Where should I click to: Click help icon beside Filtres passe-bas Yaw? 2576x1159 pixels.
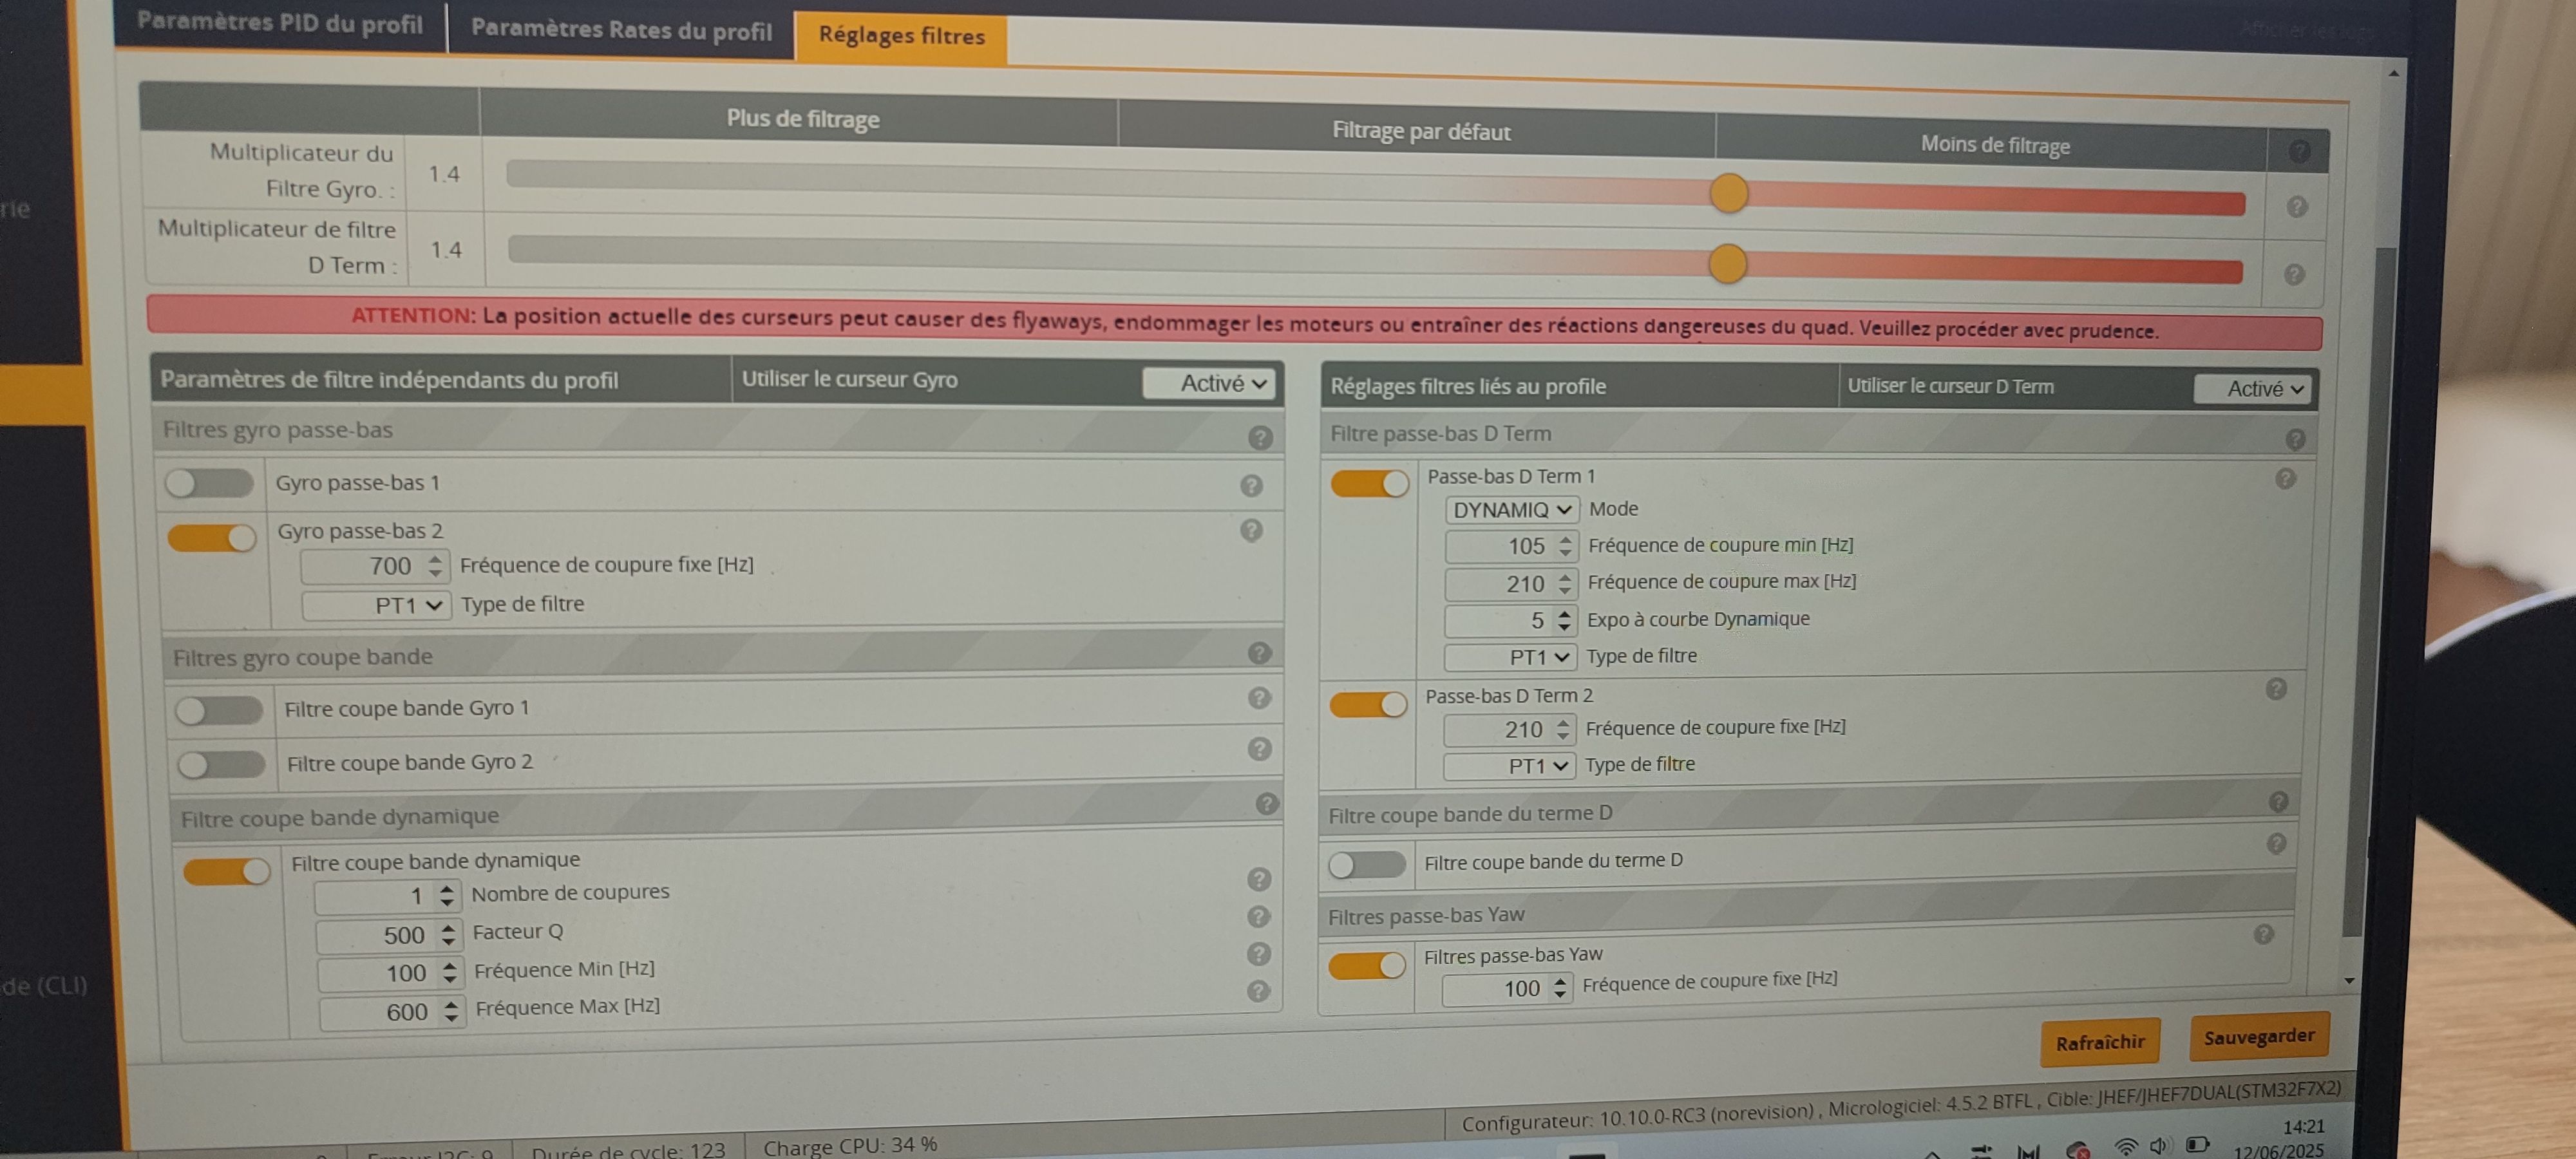[2264, 934]
